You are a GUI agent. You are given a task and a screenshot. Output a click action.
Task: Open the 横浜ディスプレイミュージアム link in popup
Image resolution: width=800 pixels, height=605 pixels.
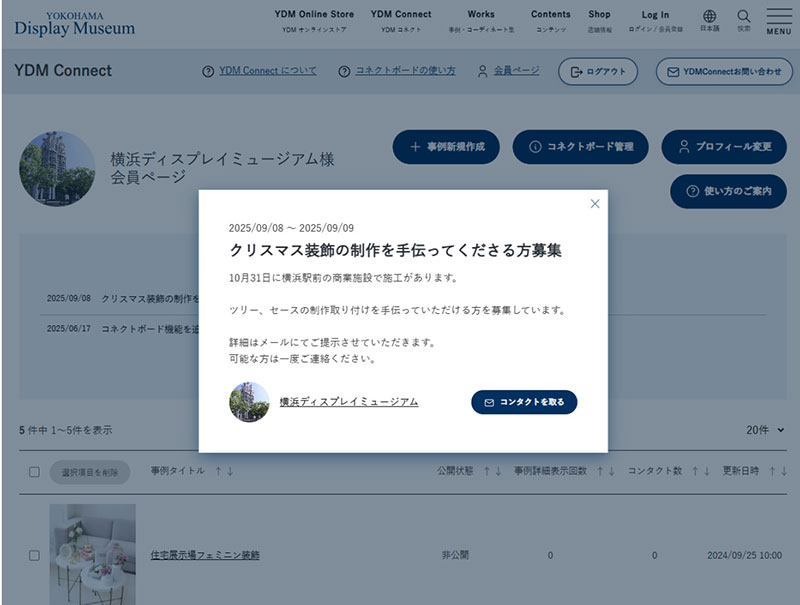point(348,402)
